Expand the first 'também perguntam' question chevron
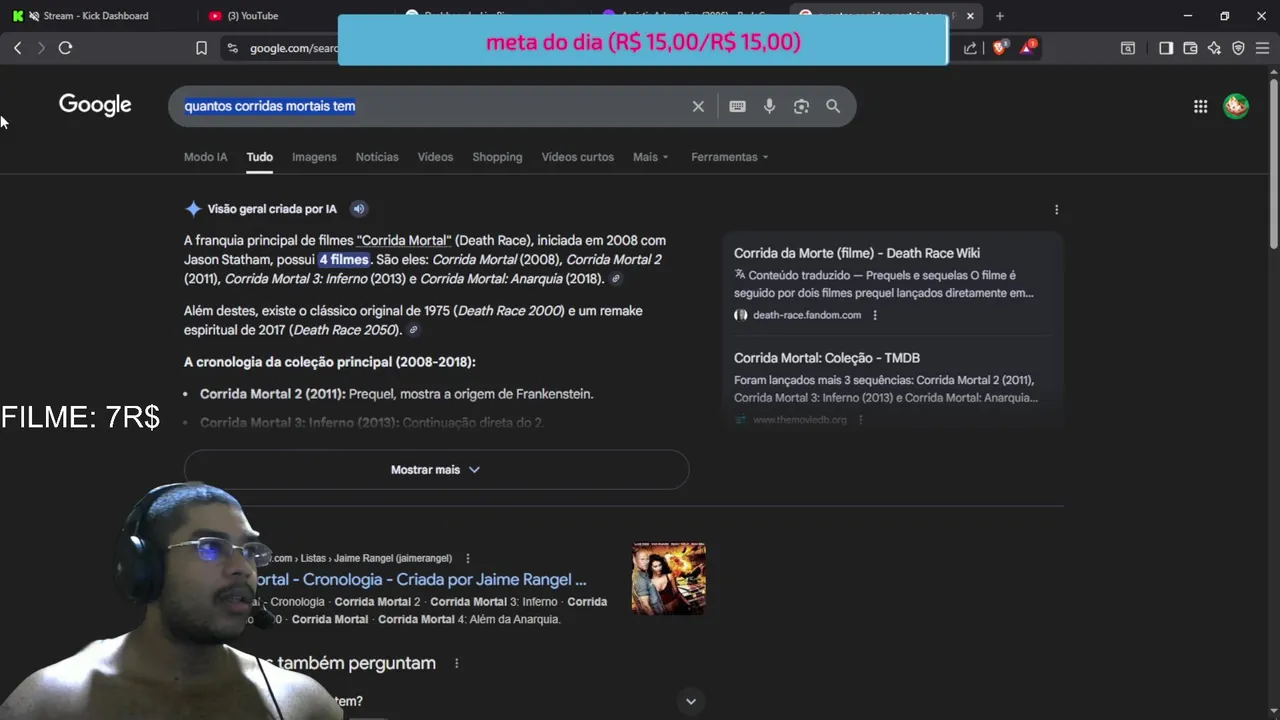 pos(690,701)
